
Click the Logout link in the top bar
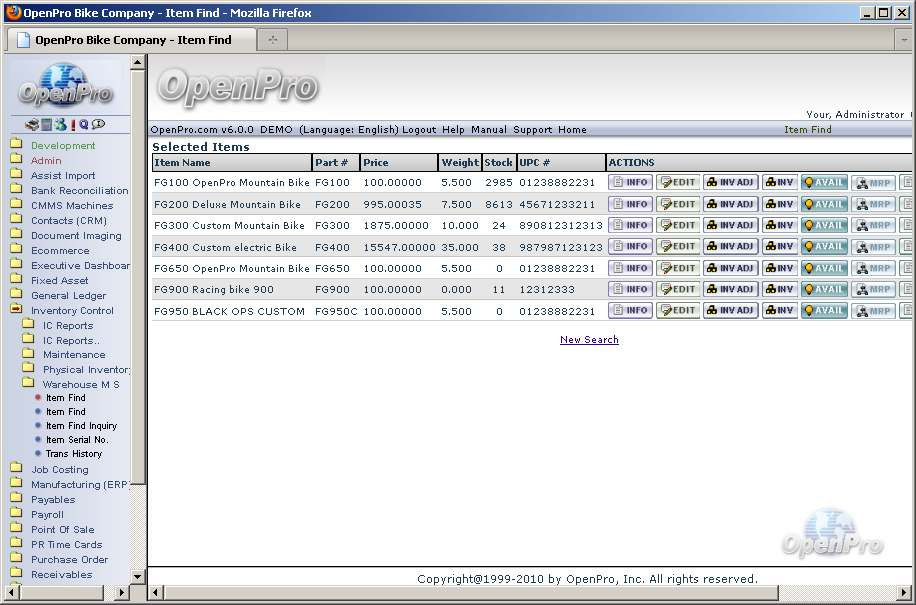coord(419,130)
